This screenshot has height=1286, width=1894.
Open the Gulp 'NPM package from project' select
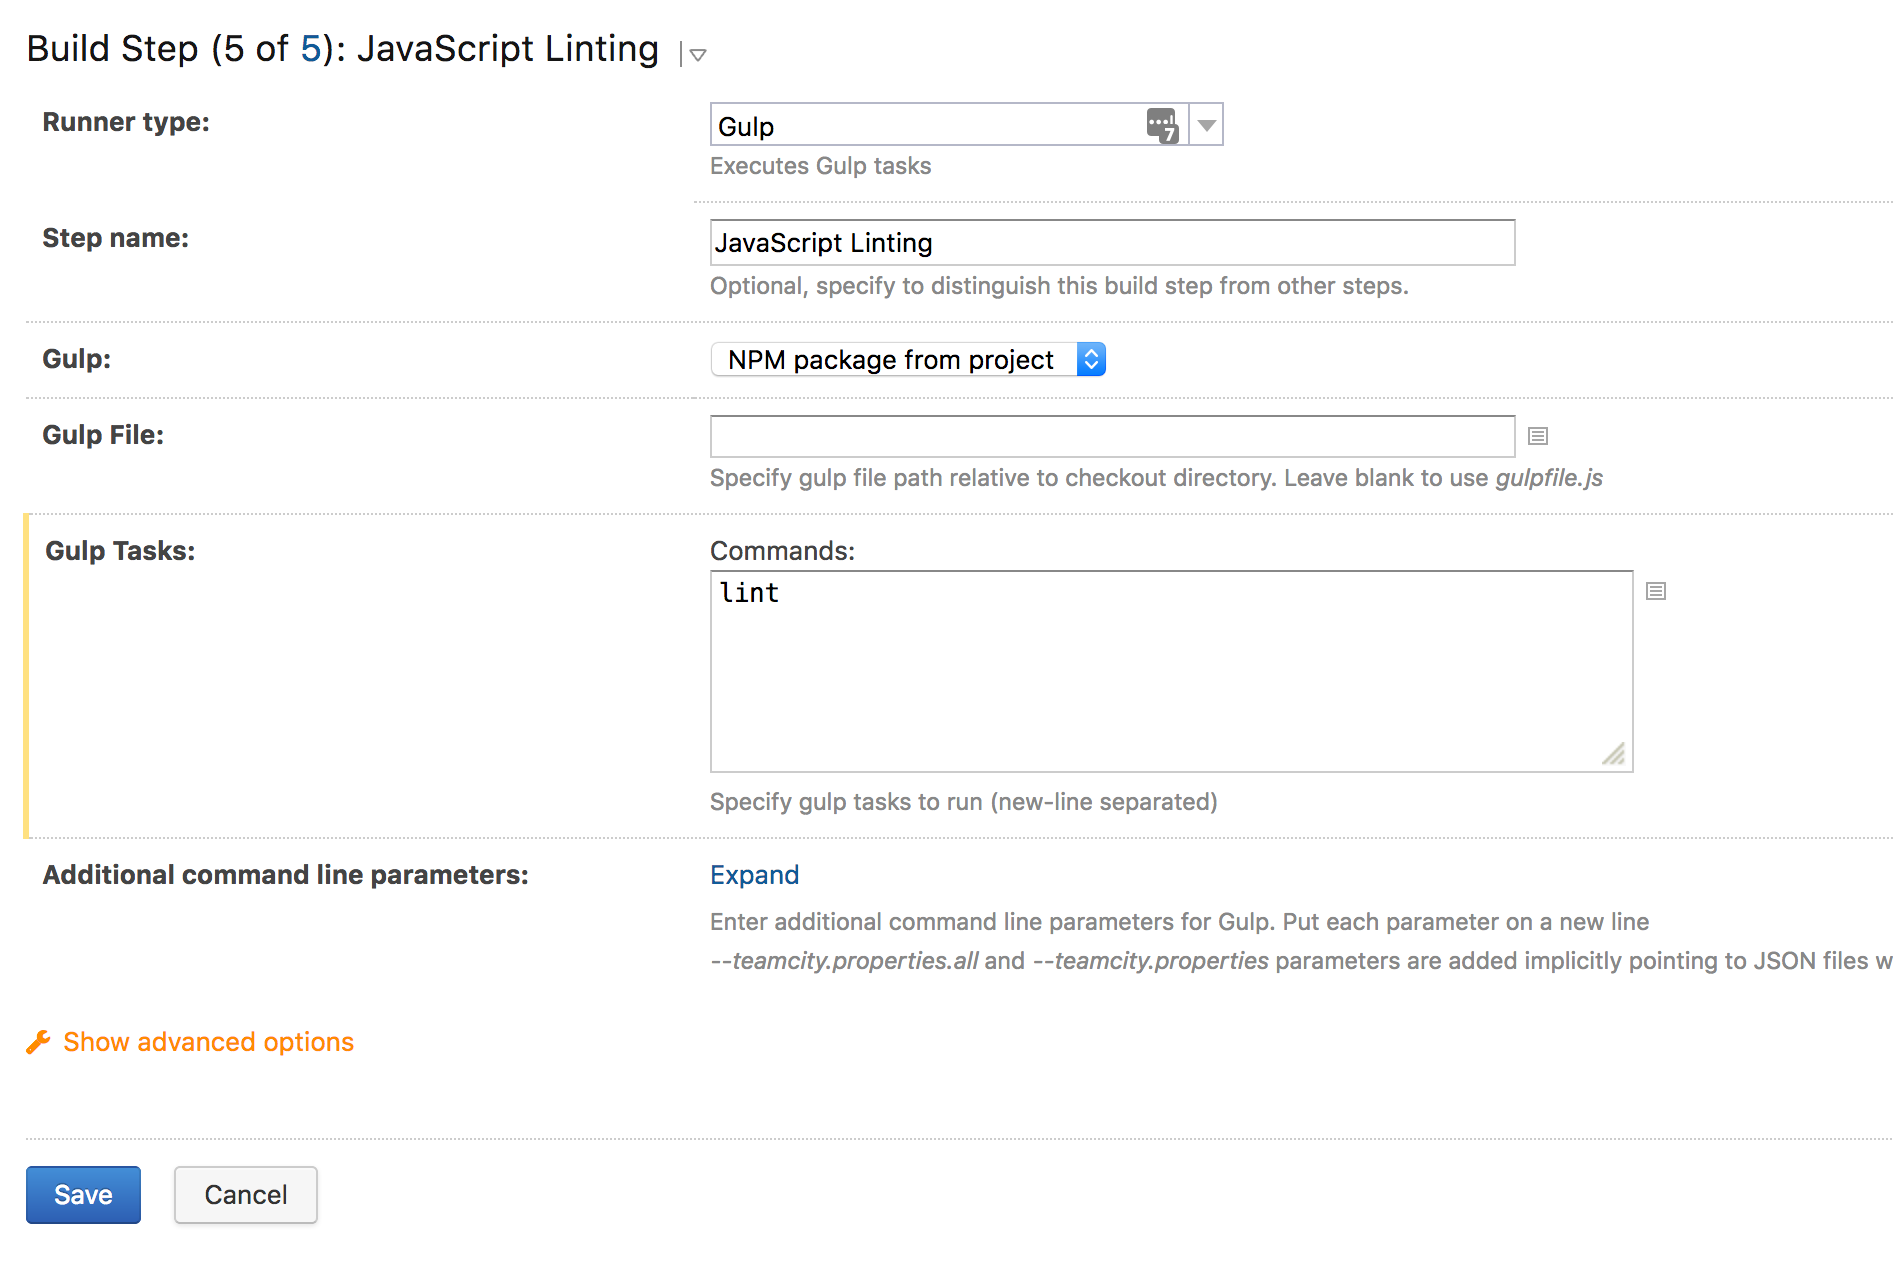(x=907, y=360)
